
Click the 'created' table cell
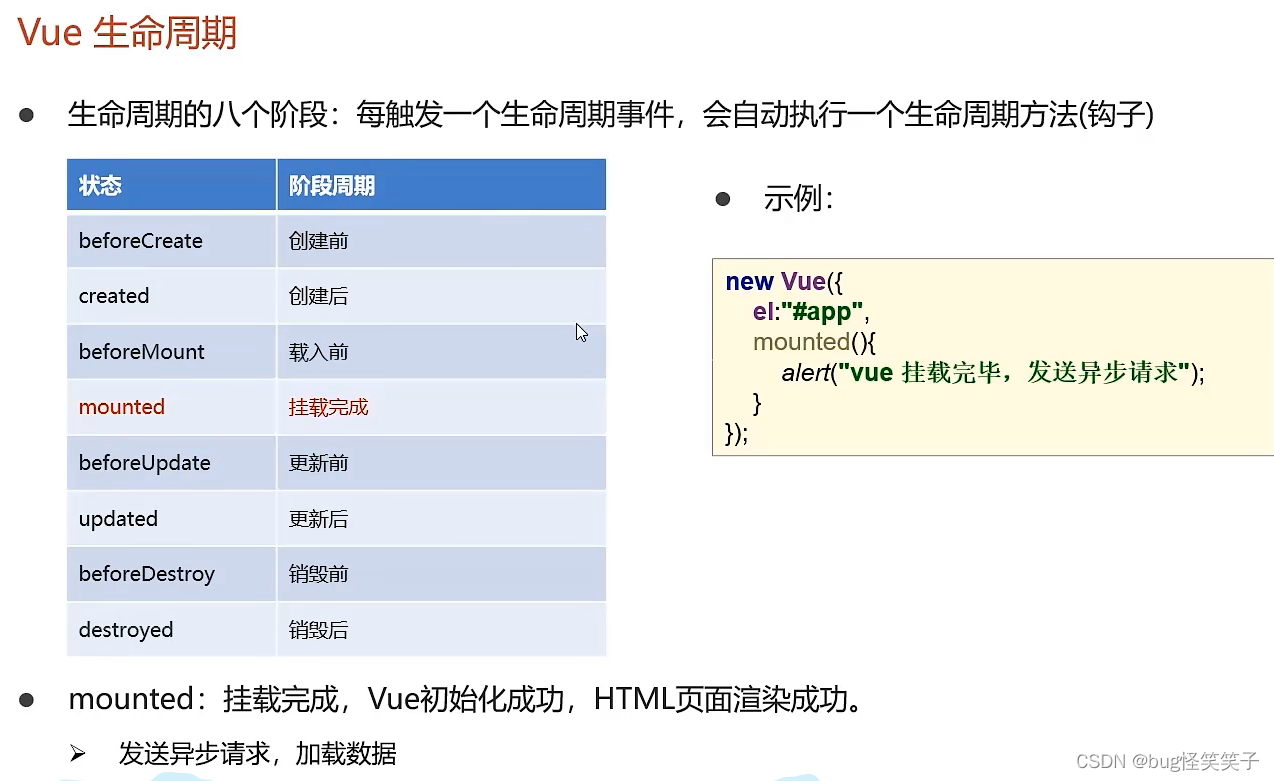(172, 296)
